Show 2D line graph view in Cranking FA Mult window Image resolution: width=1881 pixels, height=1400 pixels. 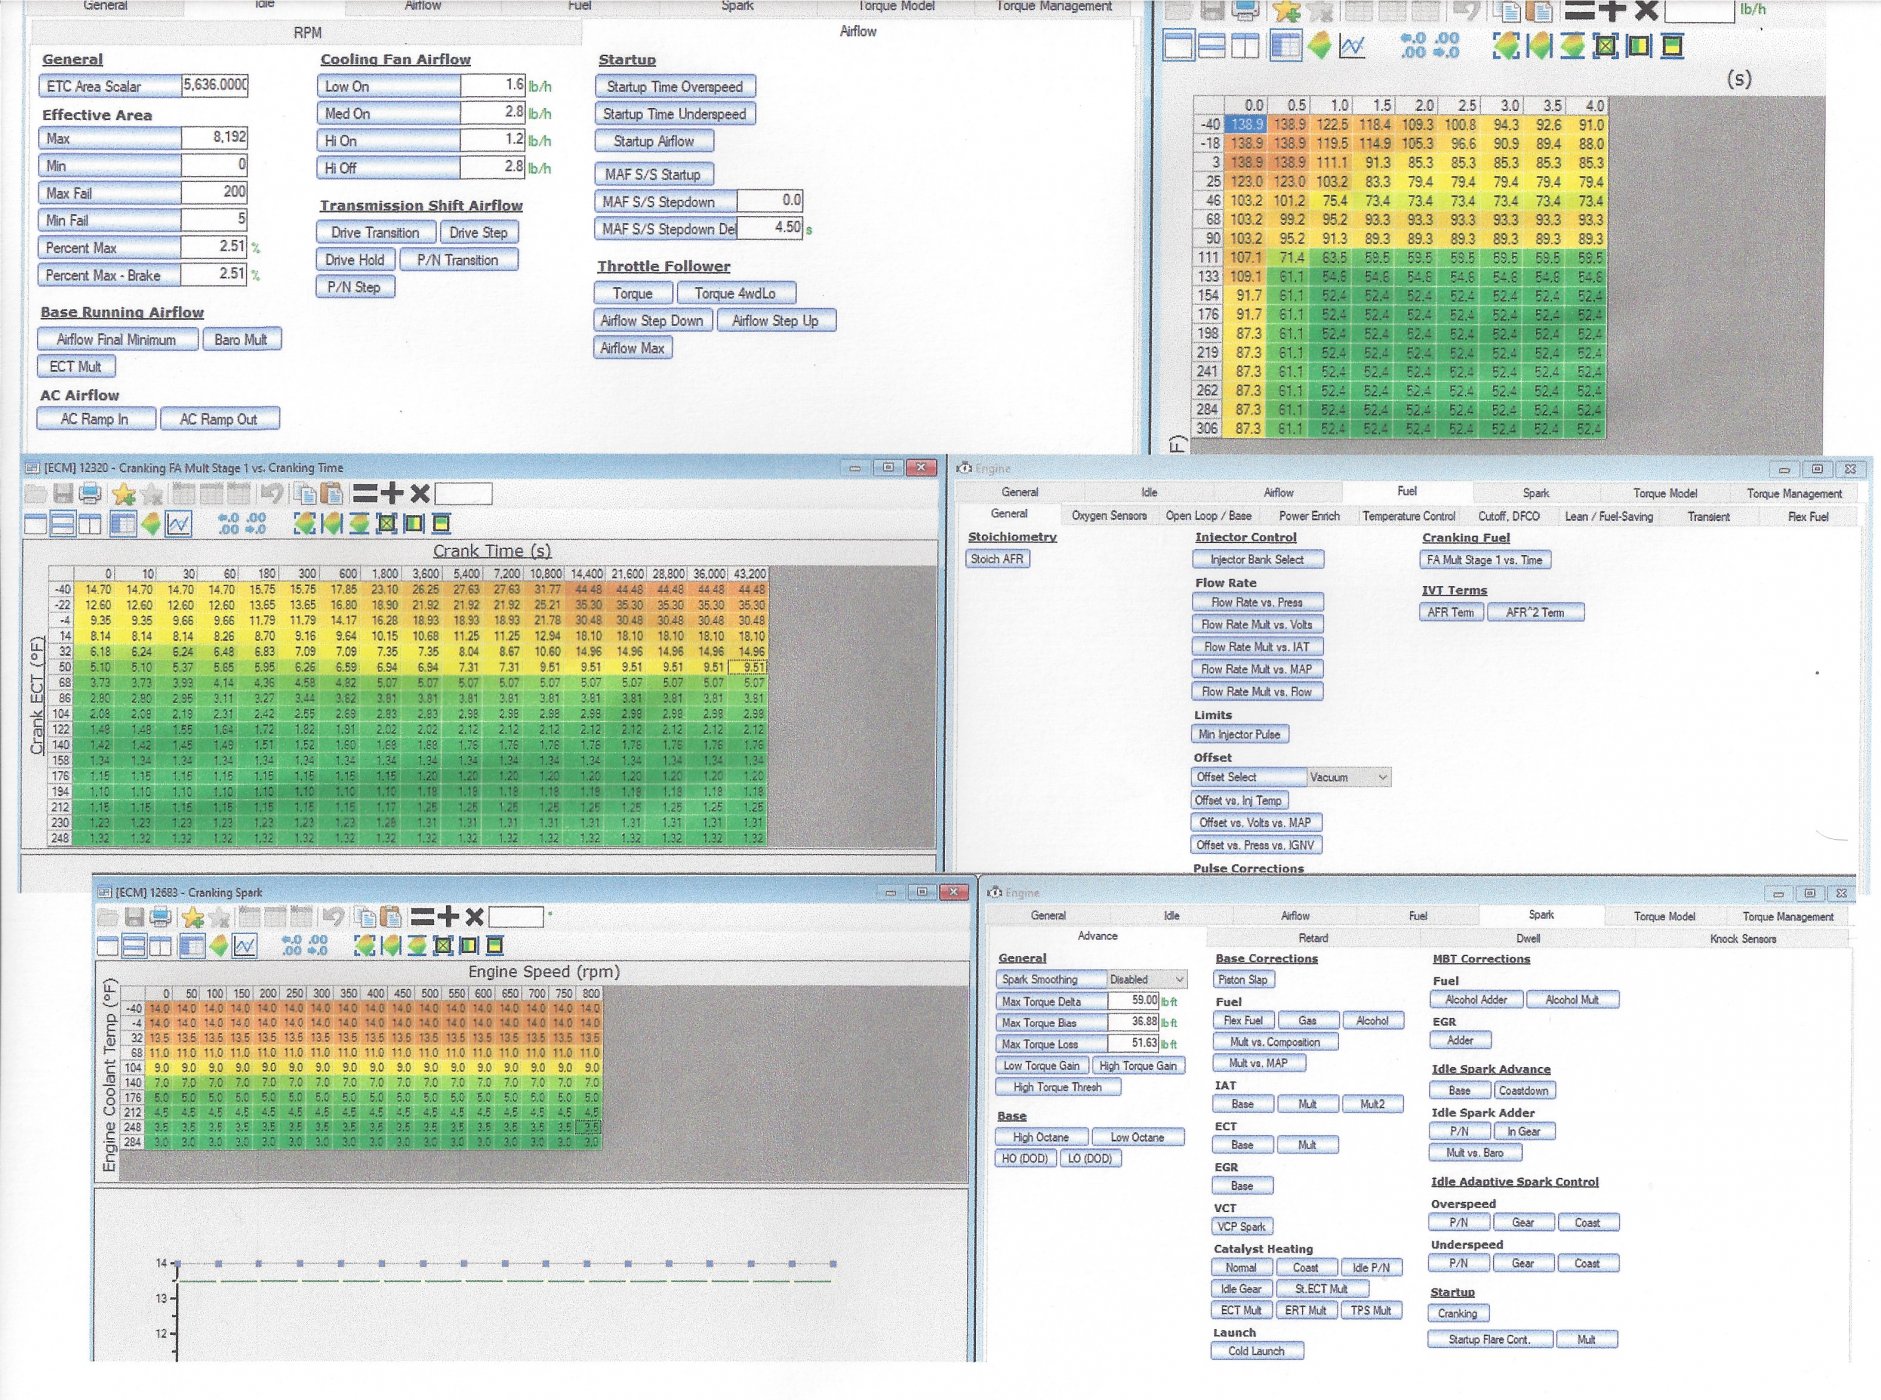(178, 523)
